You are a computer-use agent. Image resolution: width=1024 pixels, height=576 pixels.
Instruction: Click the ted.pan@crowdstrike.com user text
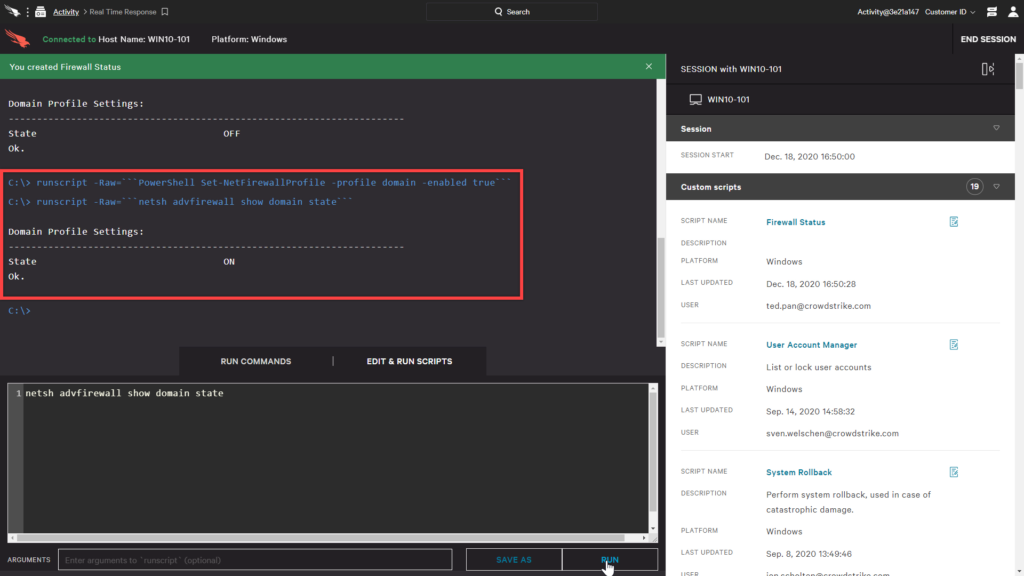818,306
